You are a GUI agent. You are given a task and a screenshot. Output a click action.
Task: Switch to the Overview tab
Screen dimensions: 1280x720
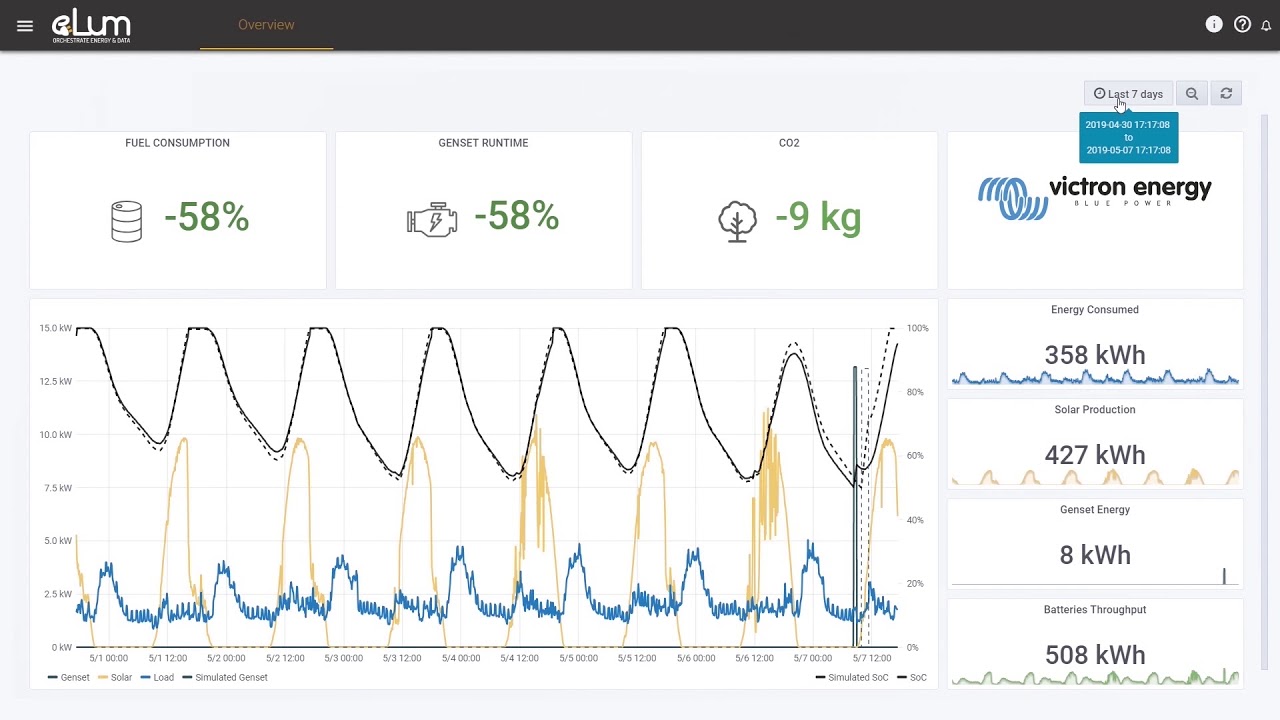266,25
